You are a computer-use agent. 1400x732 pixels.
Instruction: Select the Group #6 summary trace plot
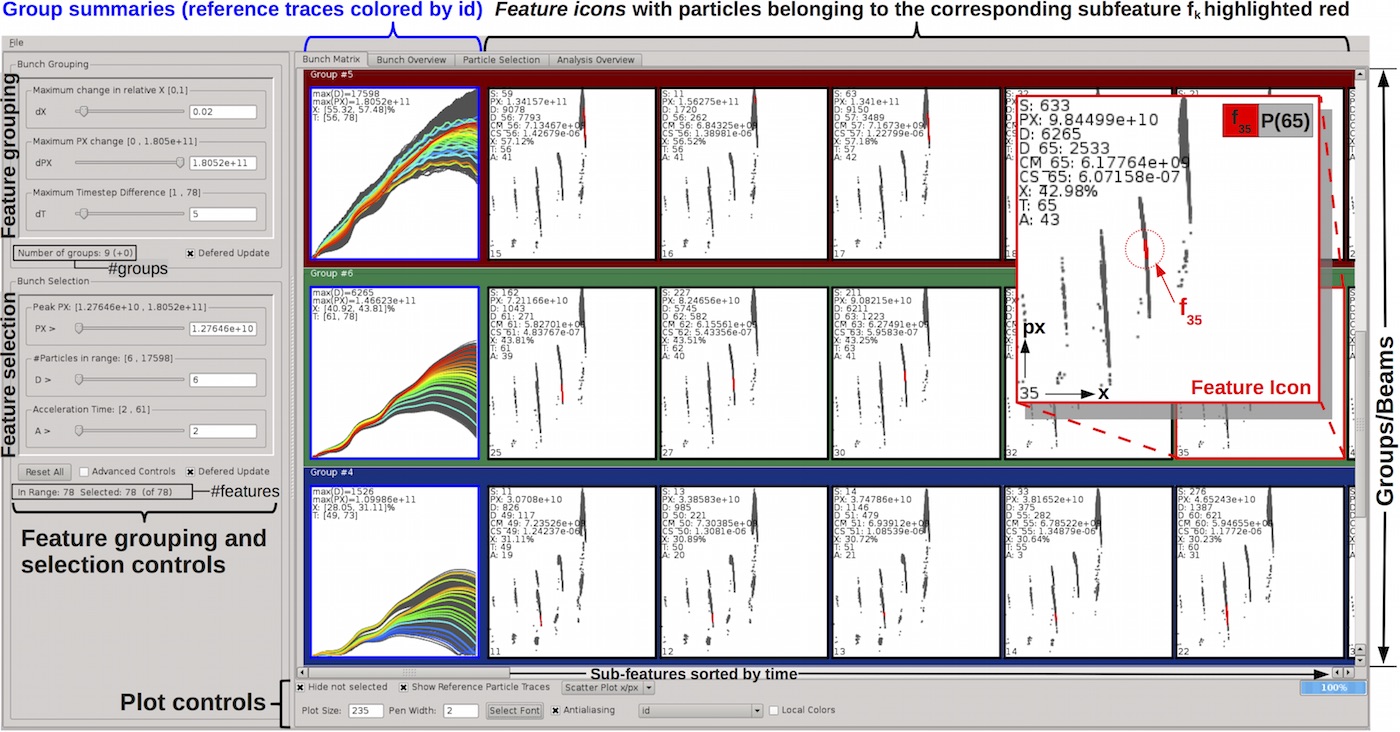coord(395,373)
